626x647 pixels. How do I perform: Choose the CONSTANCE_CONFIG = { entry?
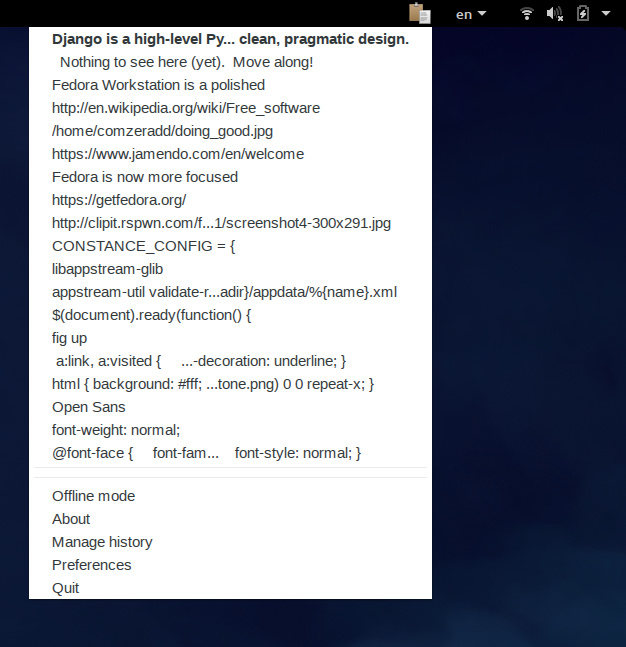pyautogui.click(x=230, y=246)
